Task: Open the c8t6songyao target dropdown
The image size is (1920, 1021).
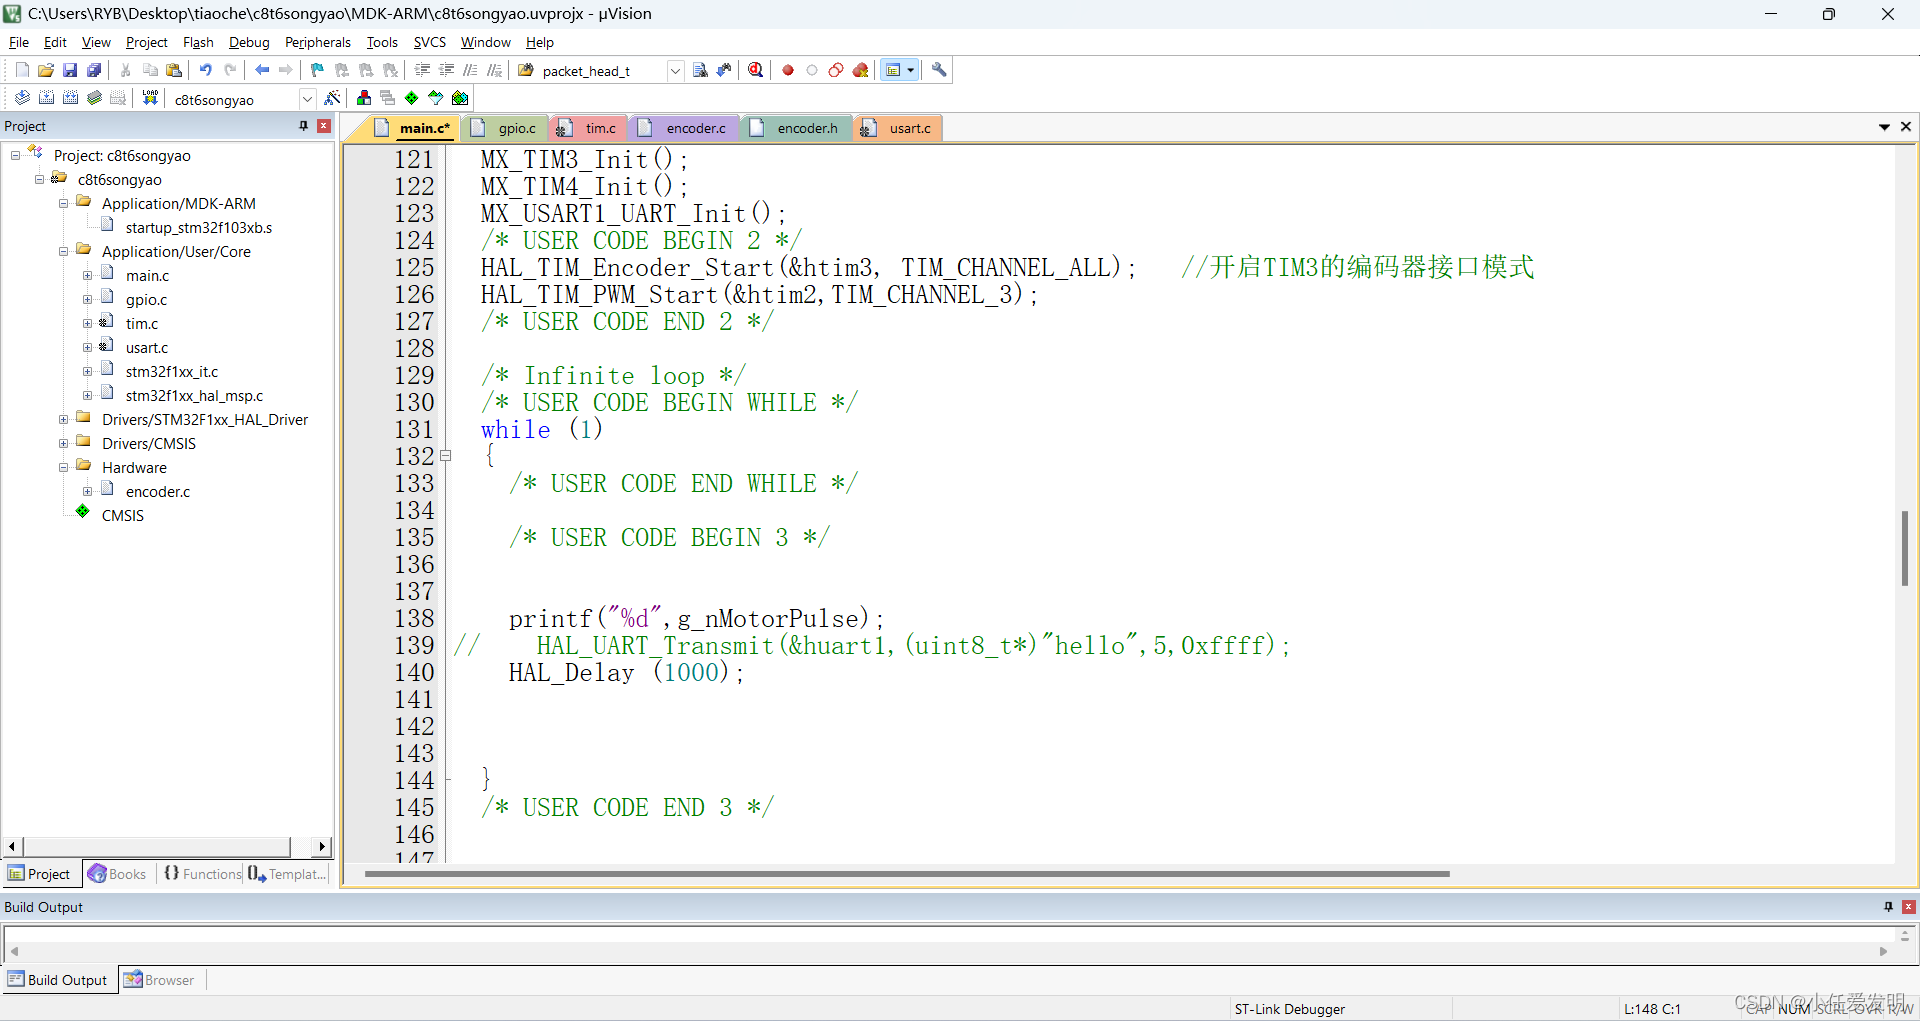Action: point(307,98)
